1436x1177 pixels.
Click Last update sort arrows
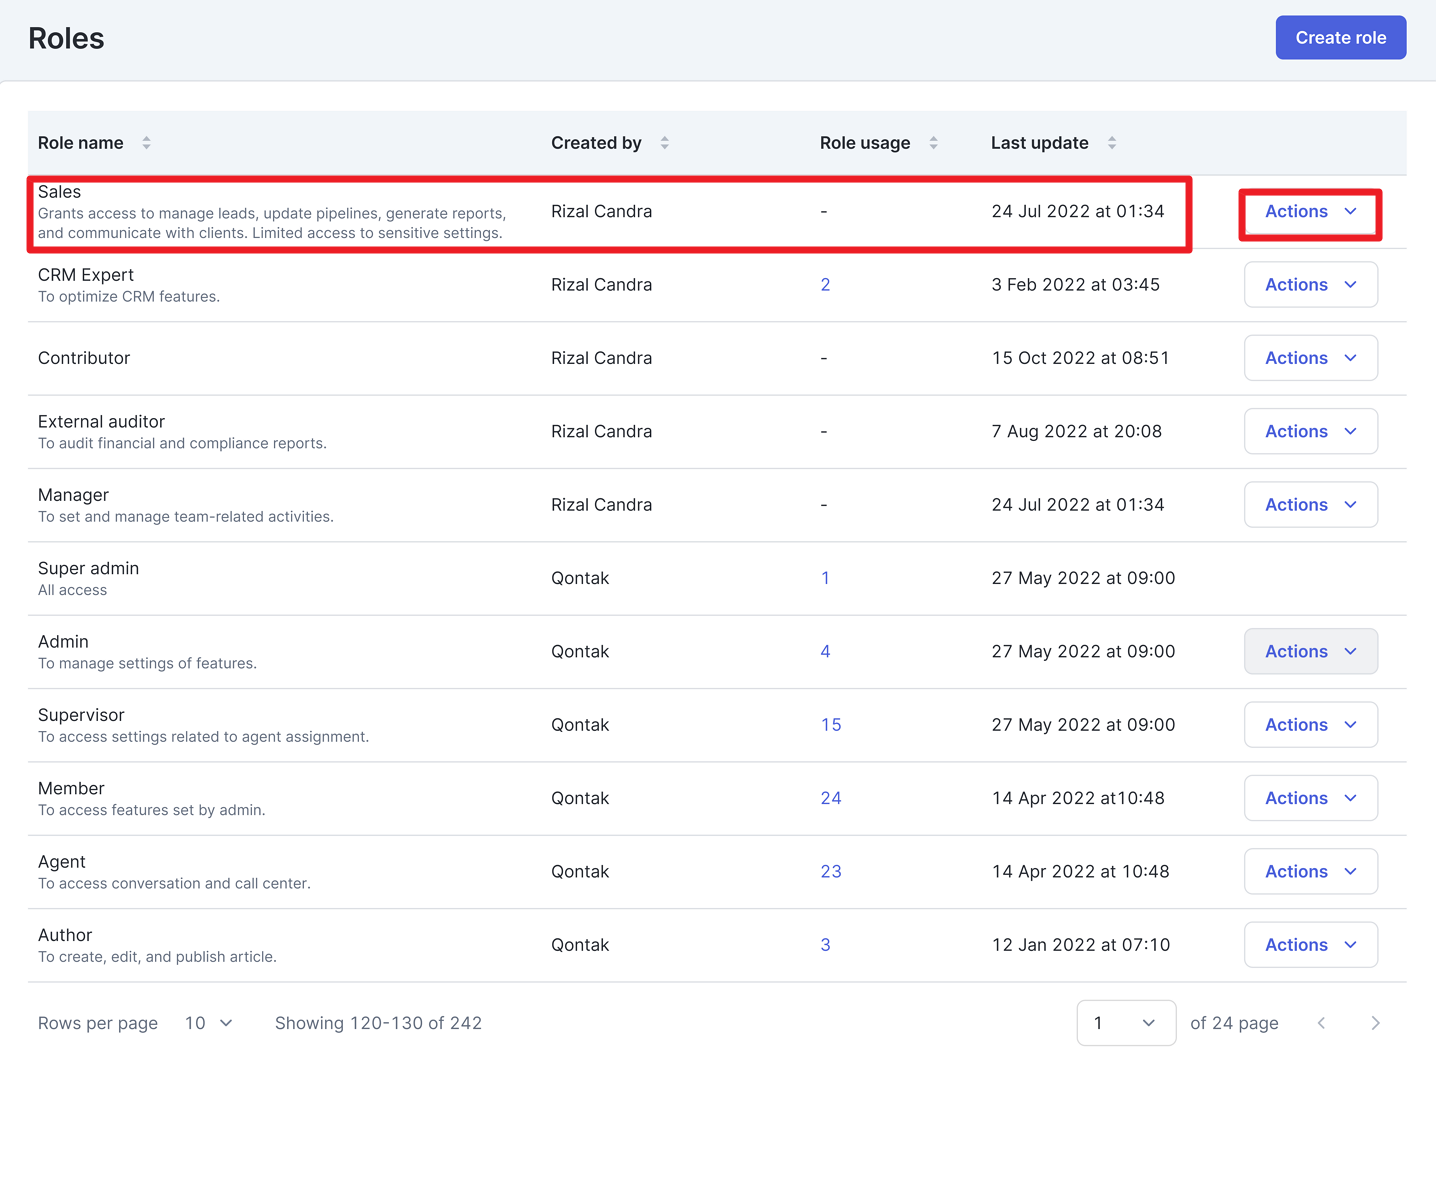(1111, 143)
